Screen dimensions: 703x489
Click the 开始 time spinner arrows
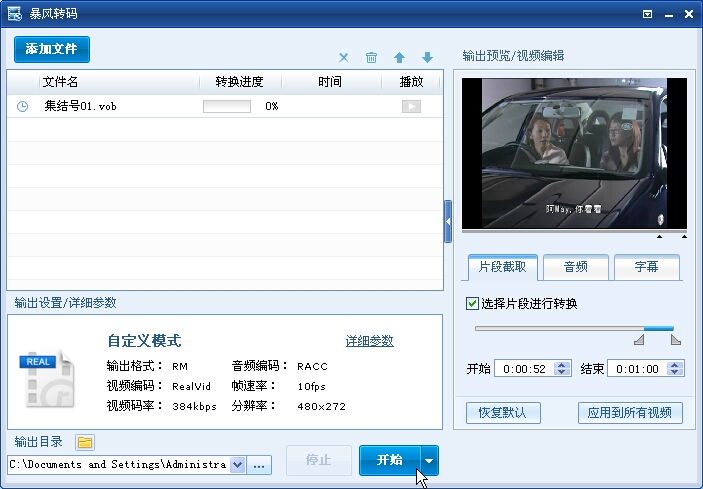(562, 369)
